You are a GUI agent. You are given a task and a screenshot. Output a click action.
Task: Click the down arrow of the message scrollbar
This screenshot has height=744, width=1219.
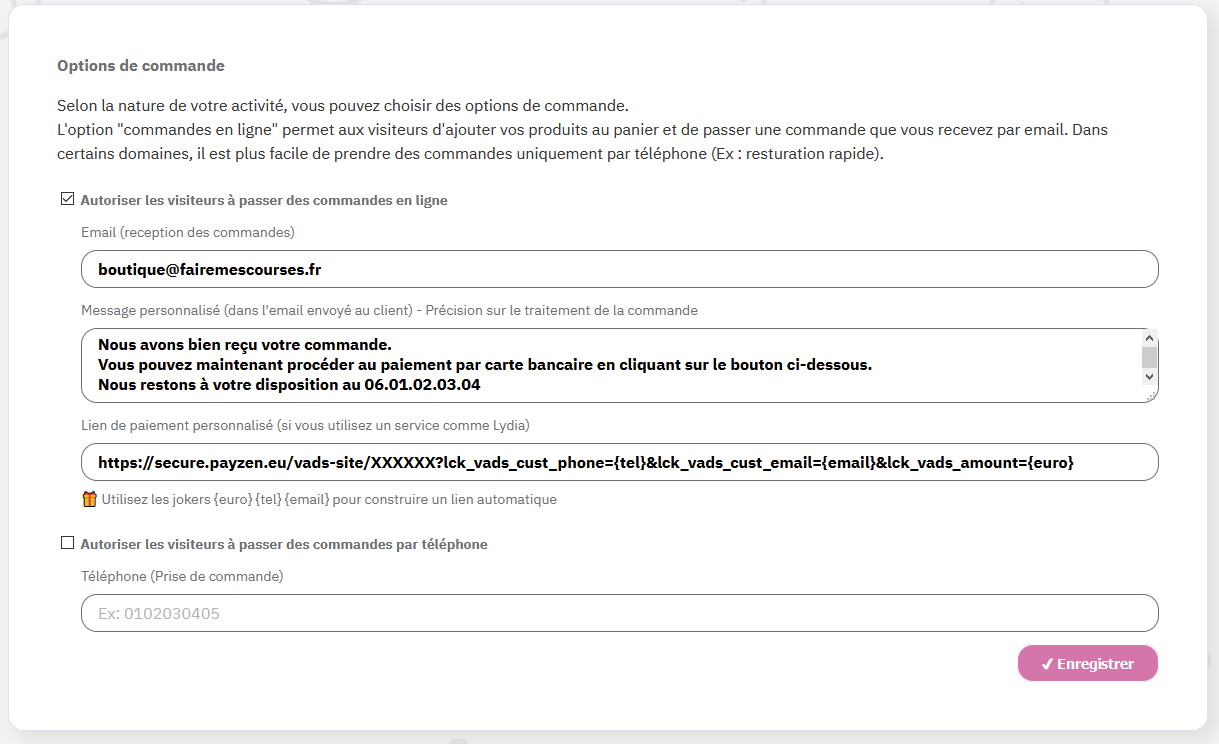(x=1149, y=377)
